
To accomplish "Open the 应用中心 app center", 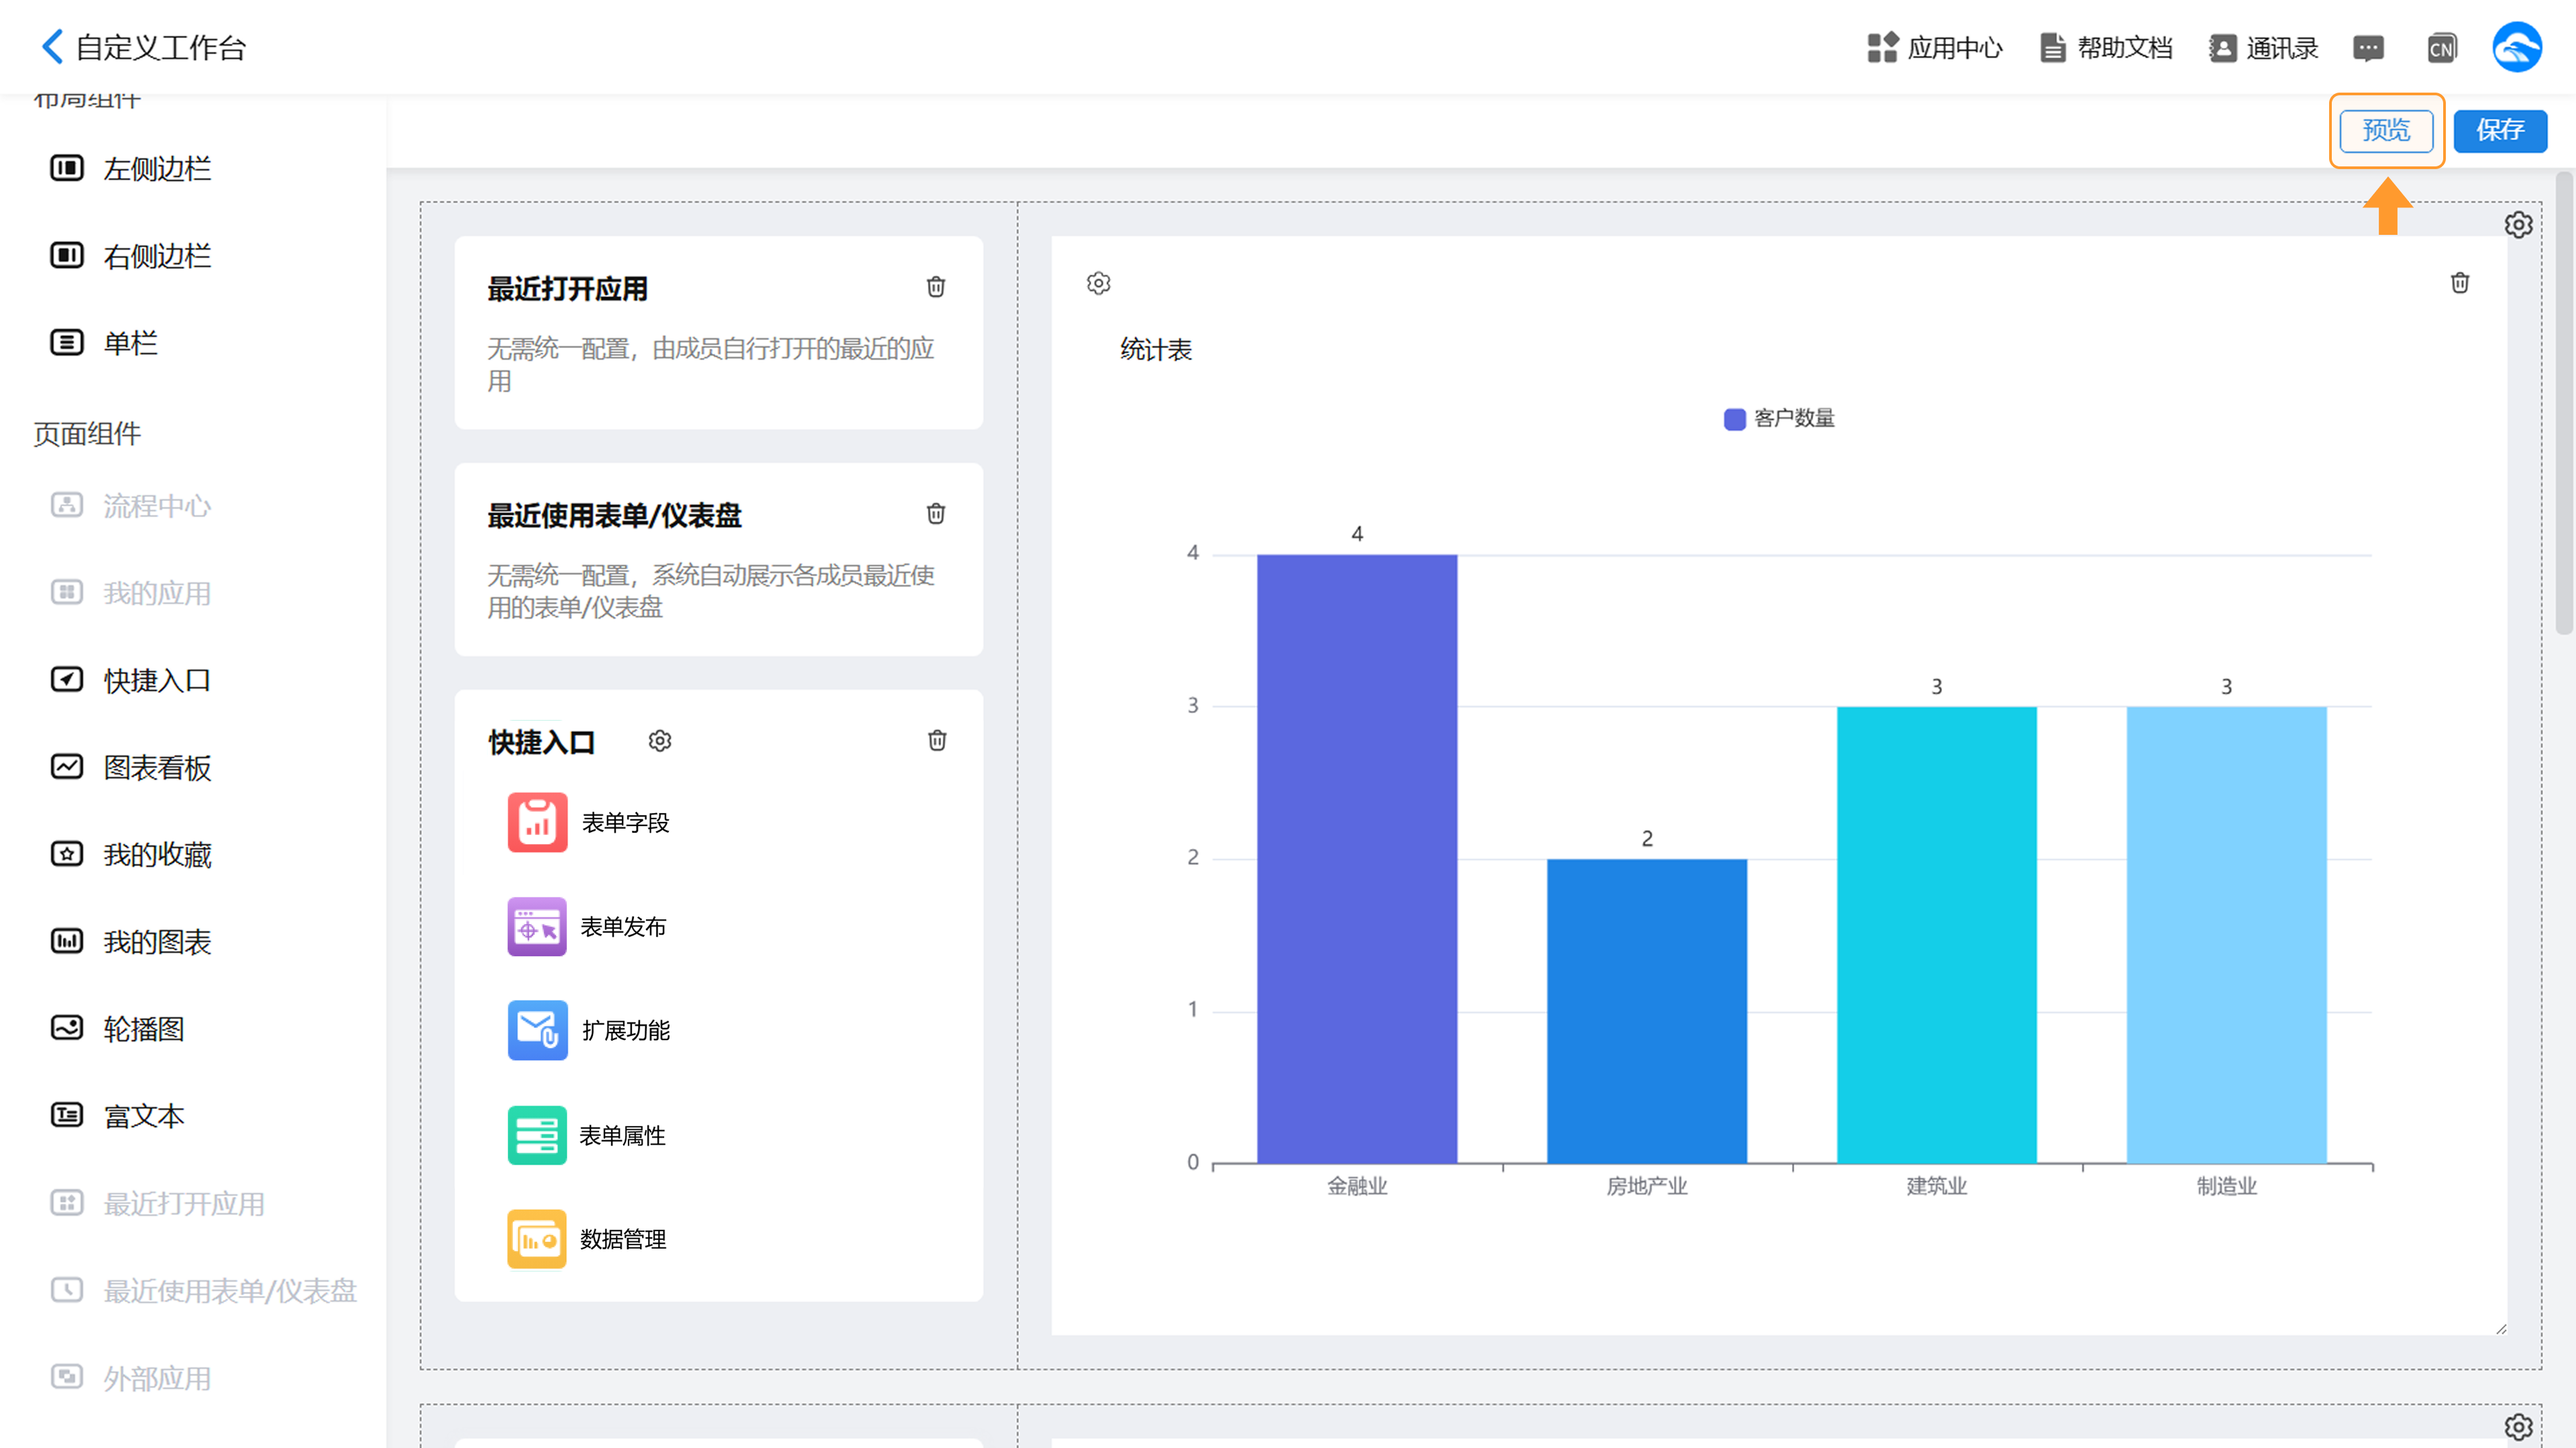I will [1934, 47].
